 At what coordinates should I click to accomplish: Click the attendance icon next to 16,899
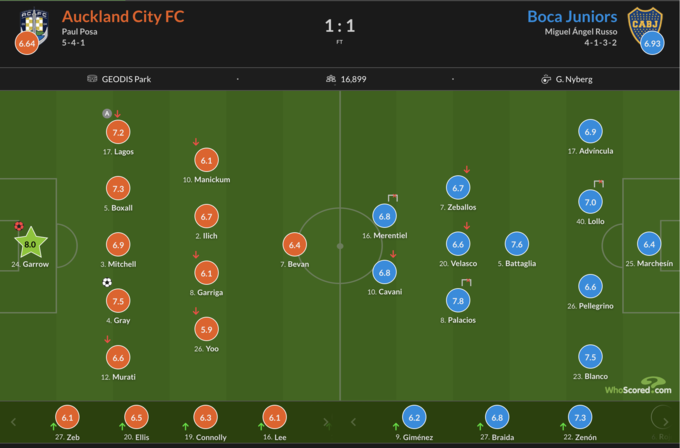coord(331,79)
